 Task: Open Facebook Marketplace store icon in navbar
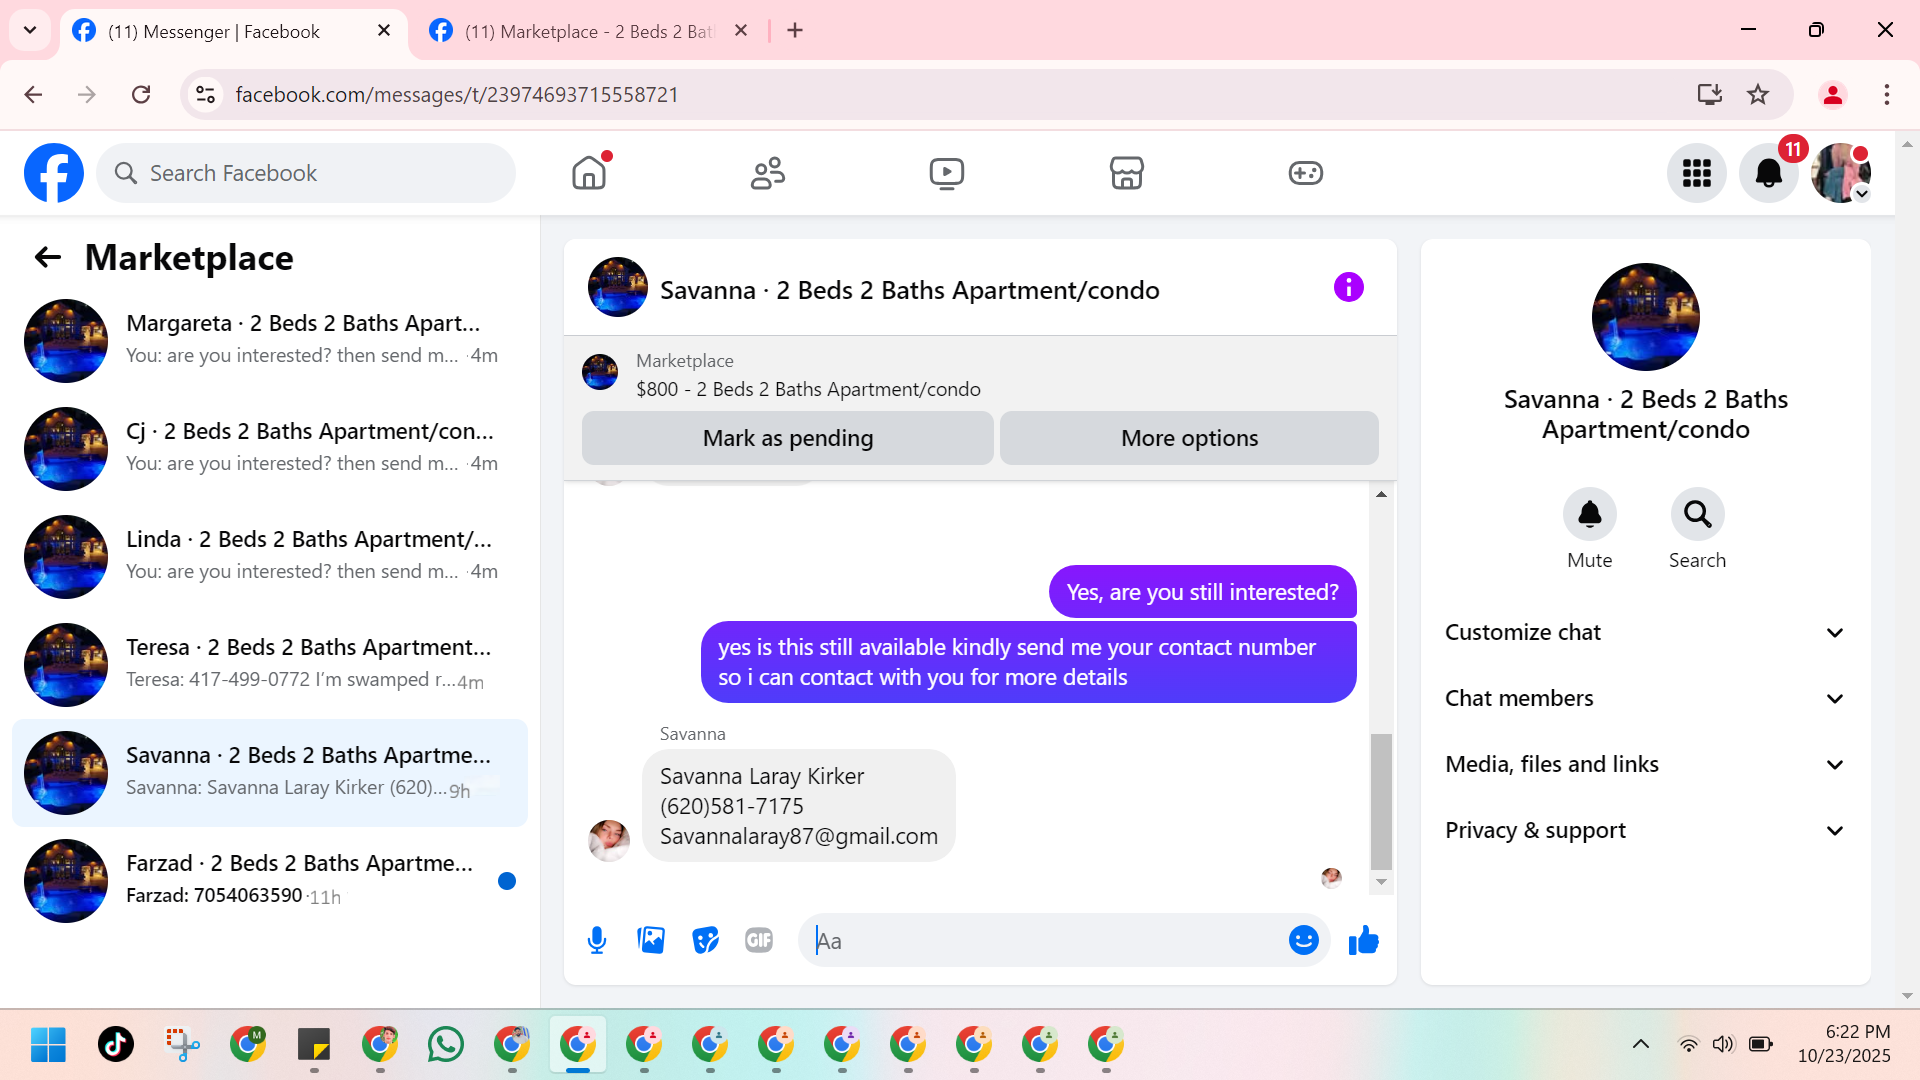coord(1126,173)
